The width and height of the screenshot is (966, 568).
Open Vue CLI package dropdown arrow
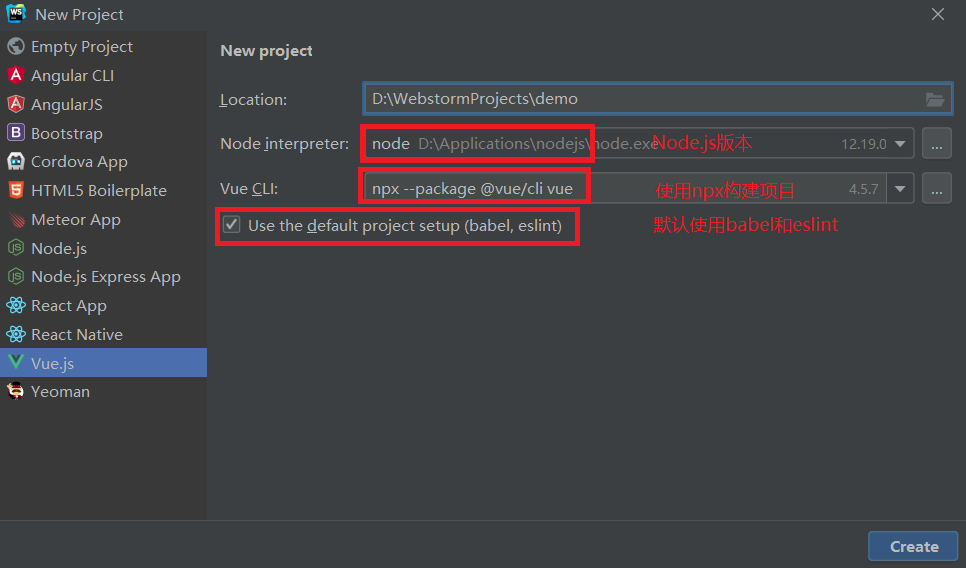(x=900, y=189)
